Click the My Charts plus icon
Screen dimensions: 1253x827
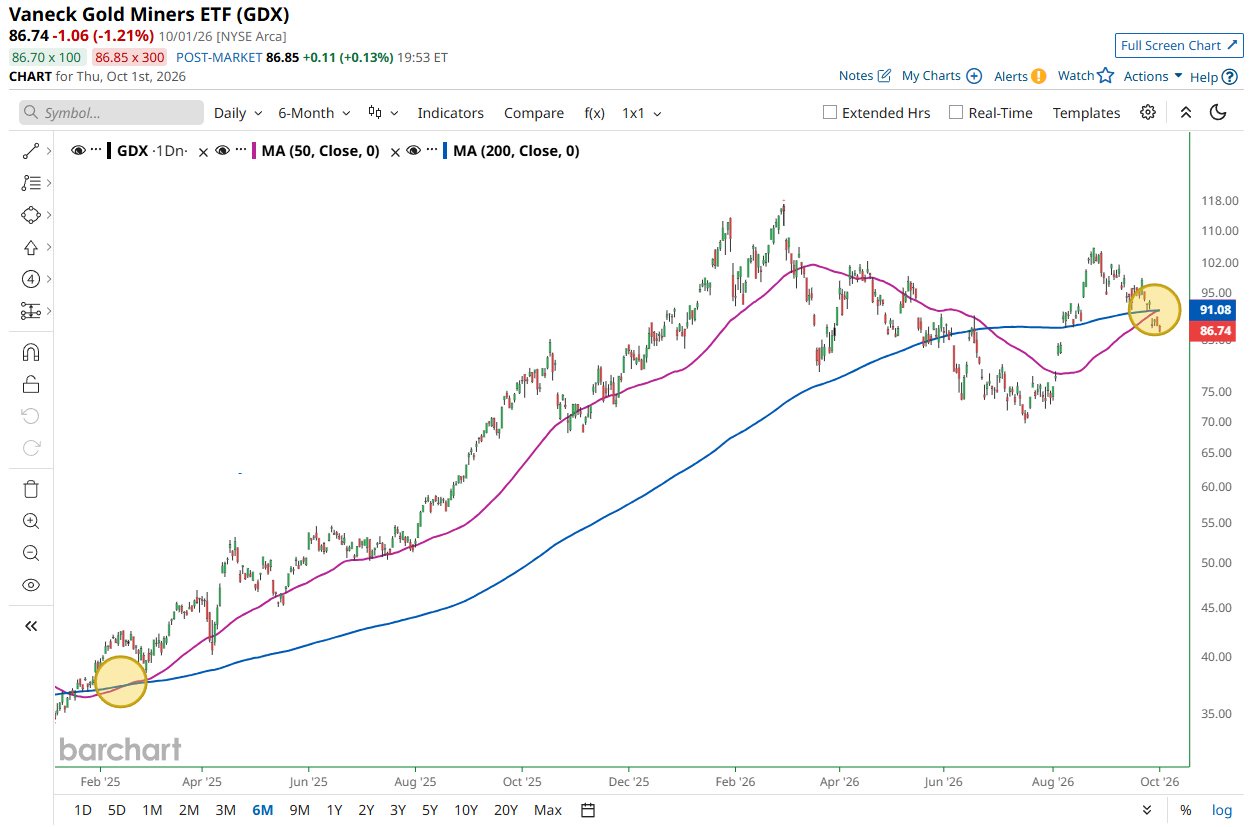[974, 76]
